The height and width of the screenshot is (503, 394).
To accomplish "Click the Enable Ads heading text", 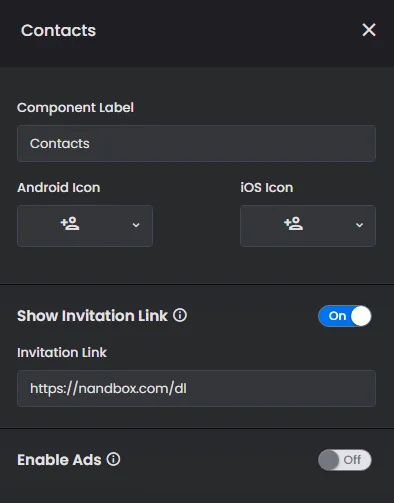I will (59, 460).
